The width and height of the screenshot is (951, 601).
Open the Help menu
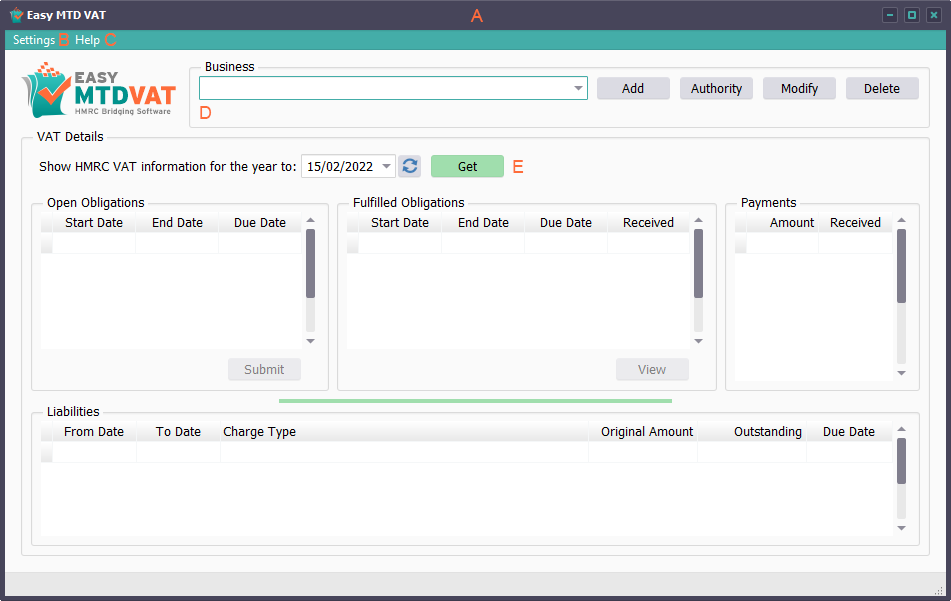pos(87,40)
